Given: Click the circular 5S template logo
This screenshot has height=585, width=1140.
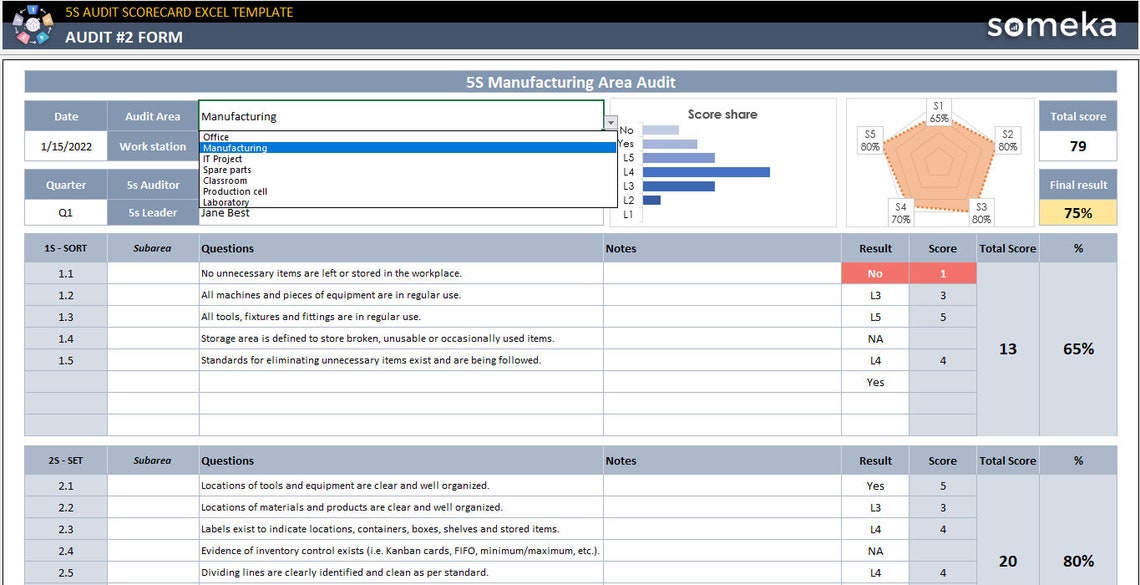Looking at the screenshot, I should coord(32,25).
